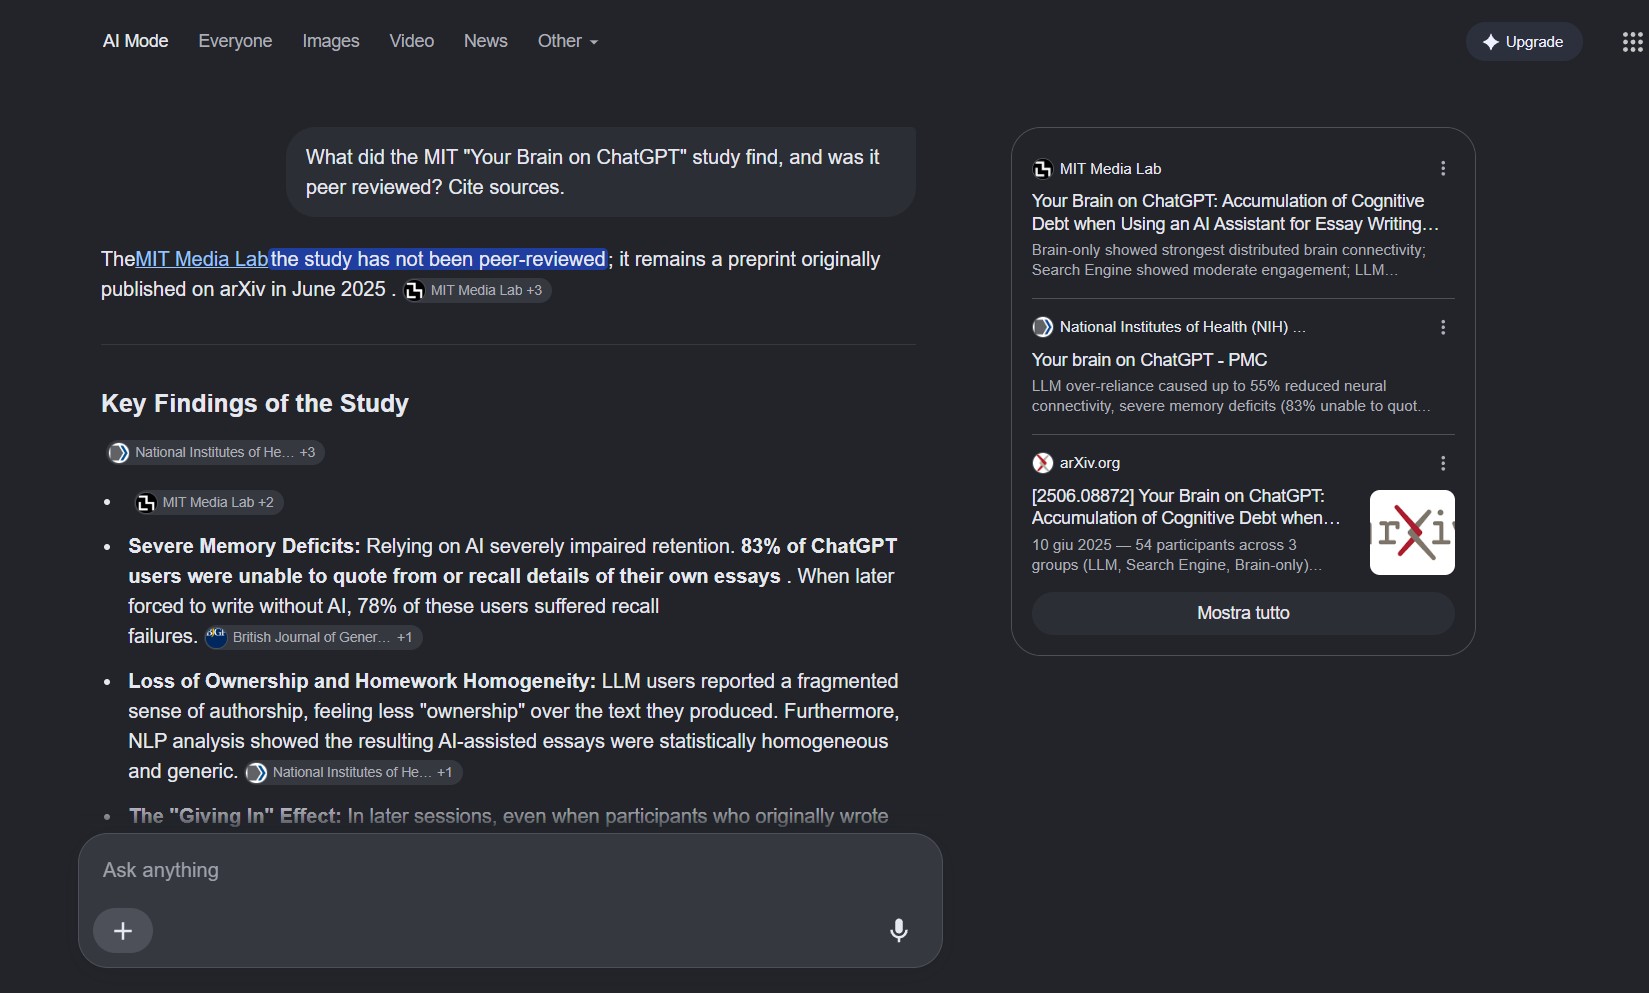This screenshot has width=1649, height=993.
Task: Open the 'National Institutes of He… +1' citation chip
Action: 353,772
